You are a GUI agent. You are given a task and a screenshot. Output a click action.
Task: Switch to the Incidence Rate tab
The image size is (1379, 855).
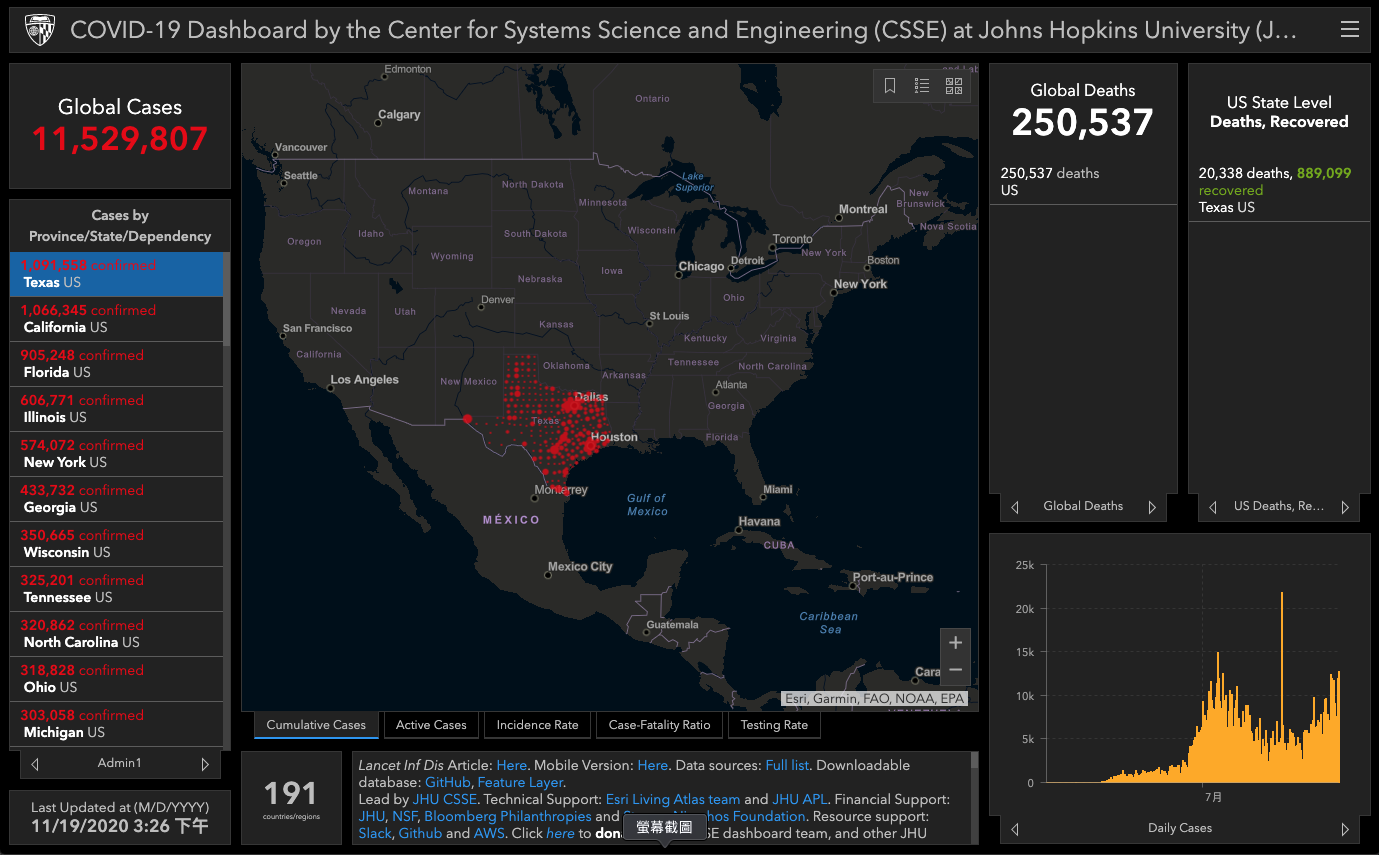[x=537, y=725]
